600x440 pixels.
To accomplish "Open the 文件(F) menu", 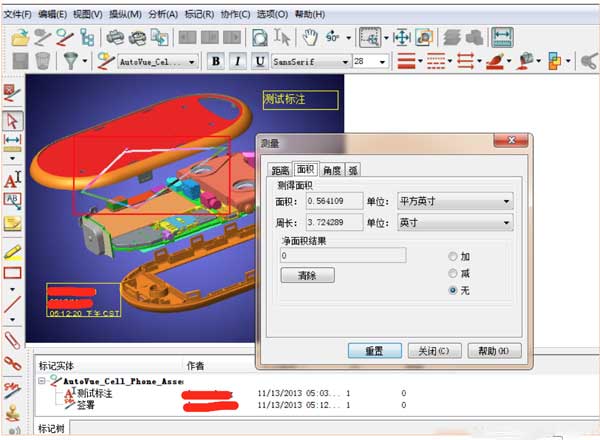I will (18, 14).
